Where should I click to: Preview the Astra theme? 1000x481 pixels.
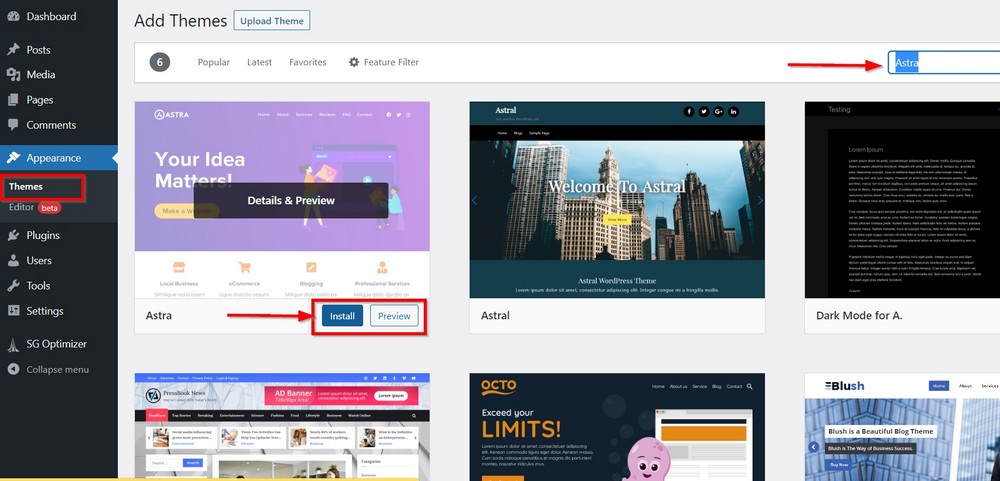coord(394,316)
